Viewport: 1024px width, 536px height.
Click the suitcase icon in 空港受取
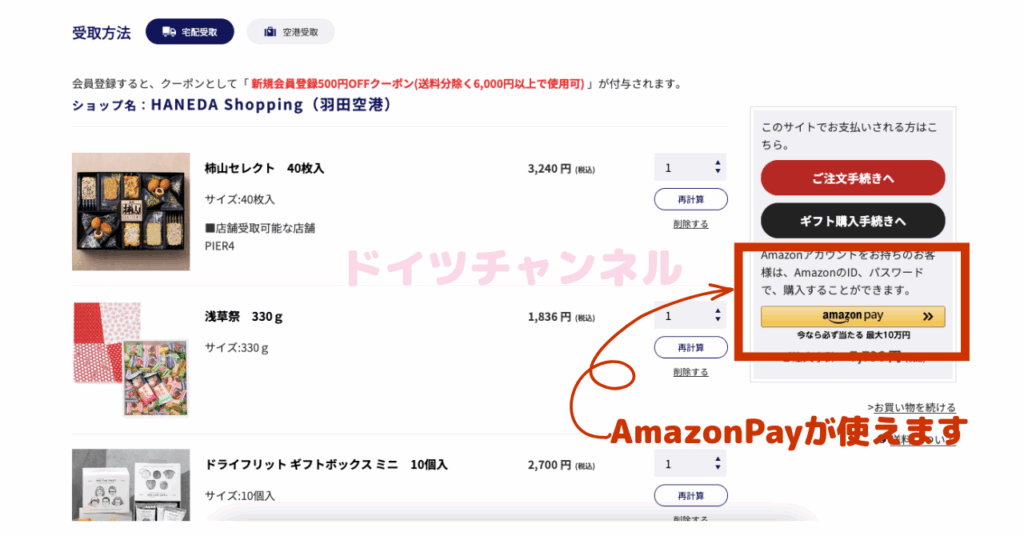[x=270, y=31]
